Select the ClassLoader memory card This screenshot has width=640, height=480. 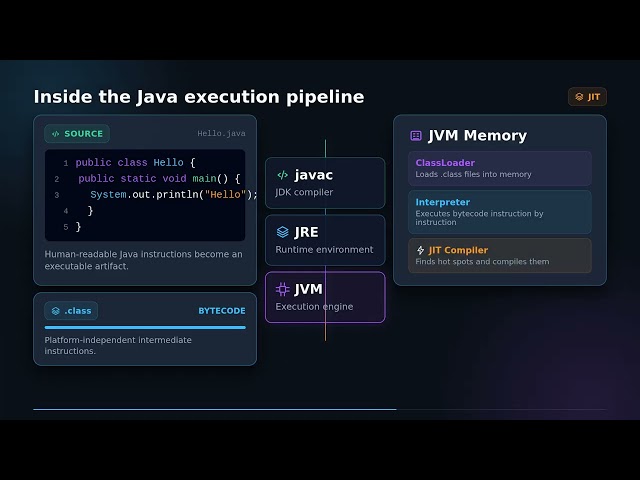tap(500, 169)
